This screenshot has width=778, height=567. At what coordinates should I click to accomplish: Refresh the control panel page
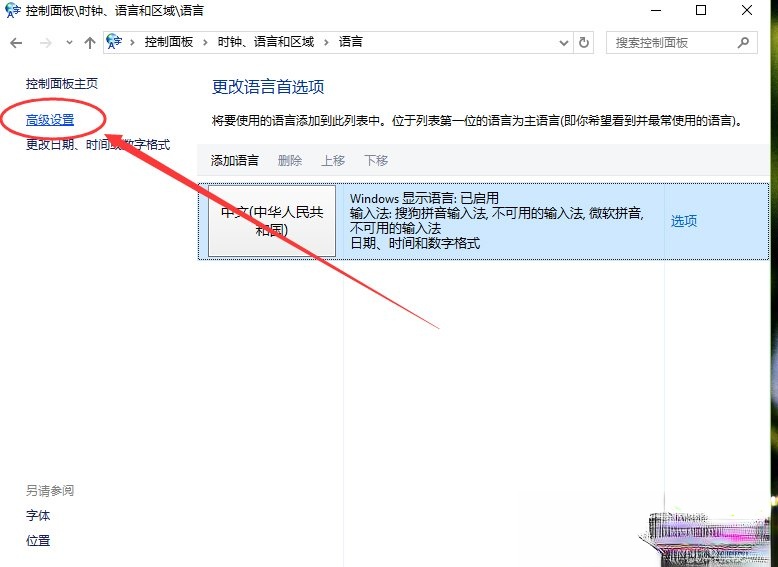click(584, 43)
